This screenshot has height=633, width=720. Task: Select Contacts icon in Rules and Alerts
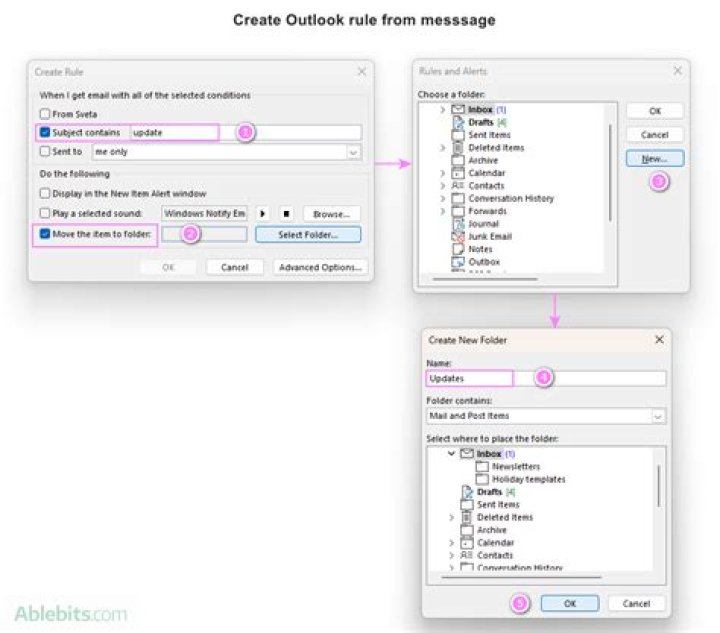(458, 185)
